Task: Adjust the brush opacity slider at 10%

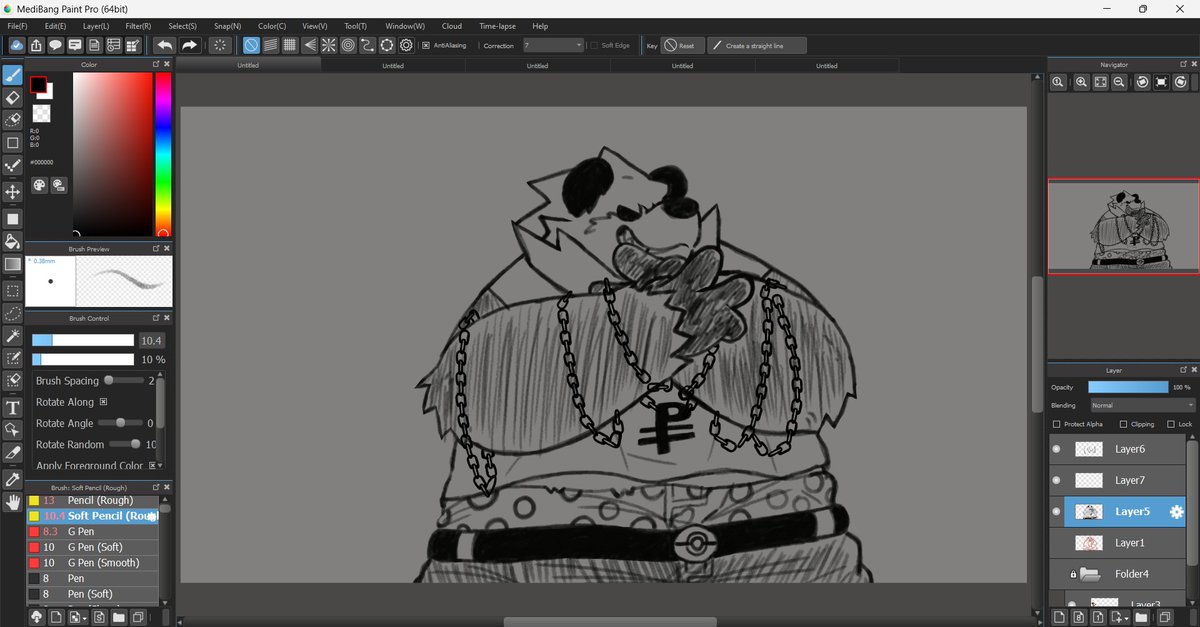Action: click(x=83, y=359)
